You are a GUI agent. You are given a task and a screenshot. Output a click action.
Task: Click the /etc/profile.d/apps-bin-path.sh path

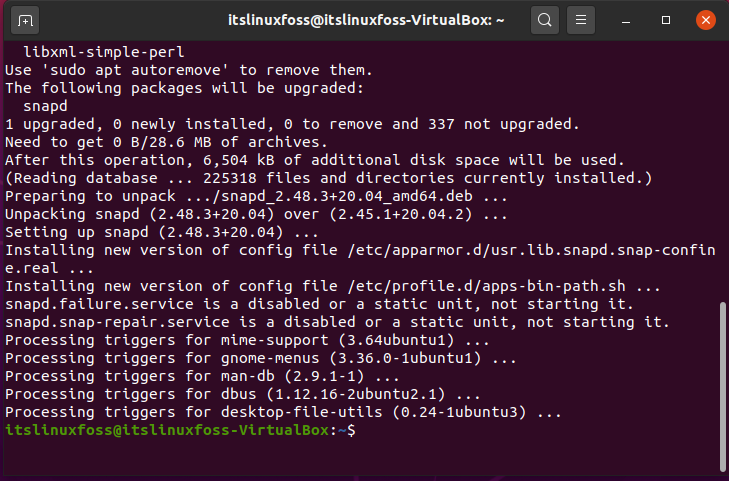point(486,286)
